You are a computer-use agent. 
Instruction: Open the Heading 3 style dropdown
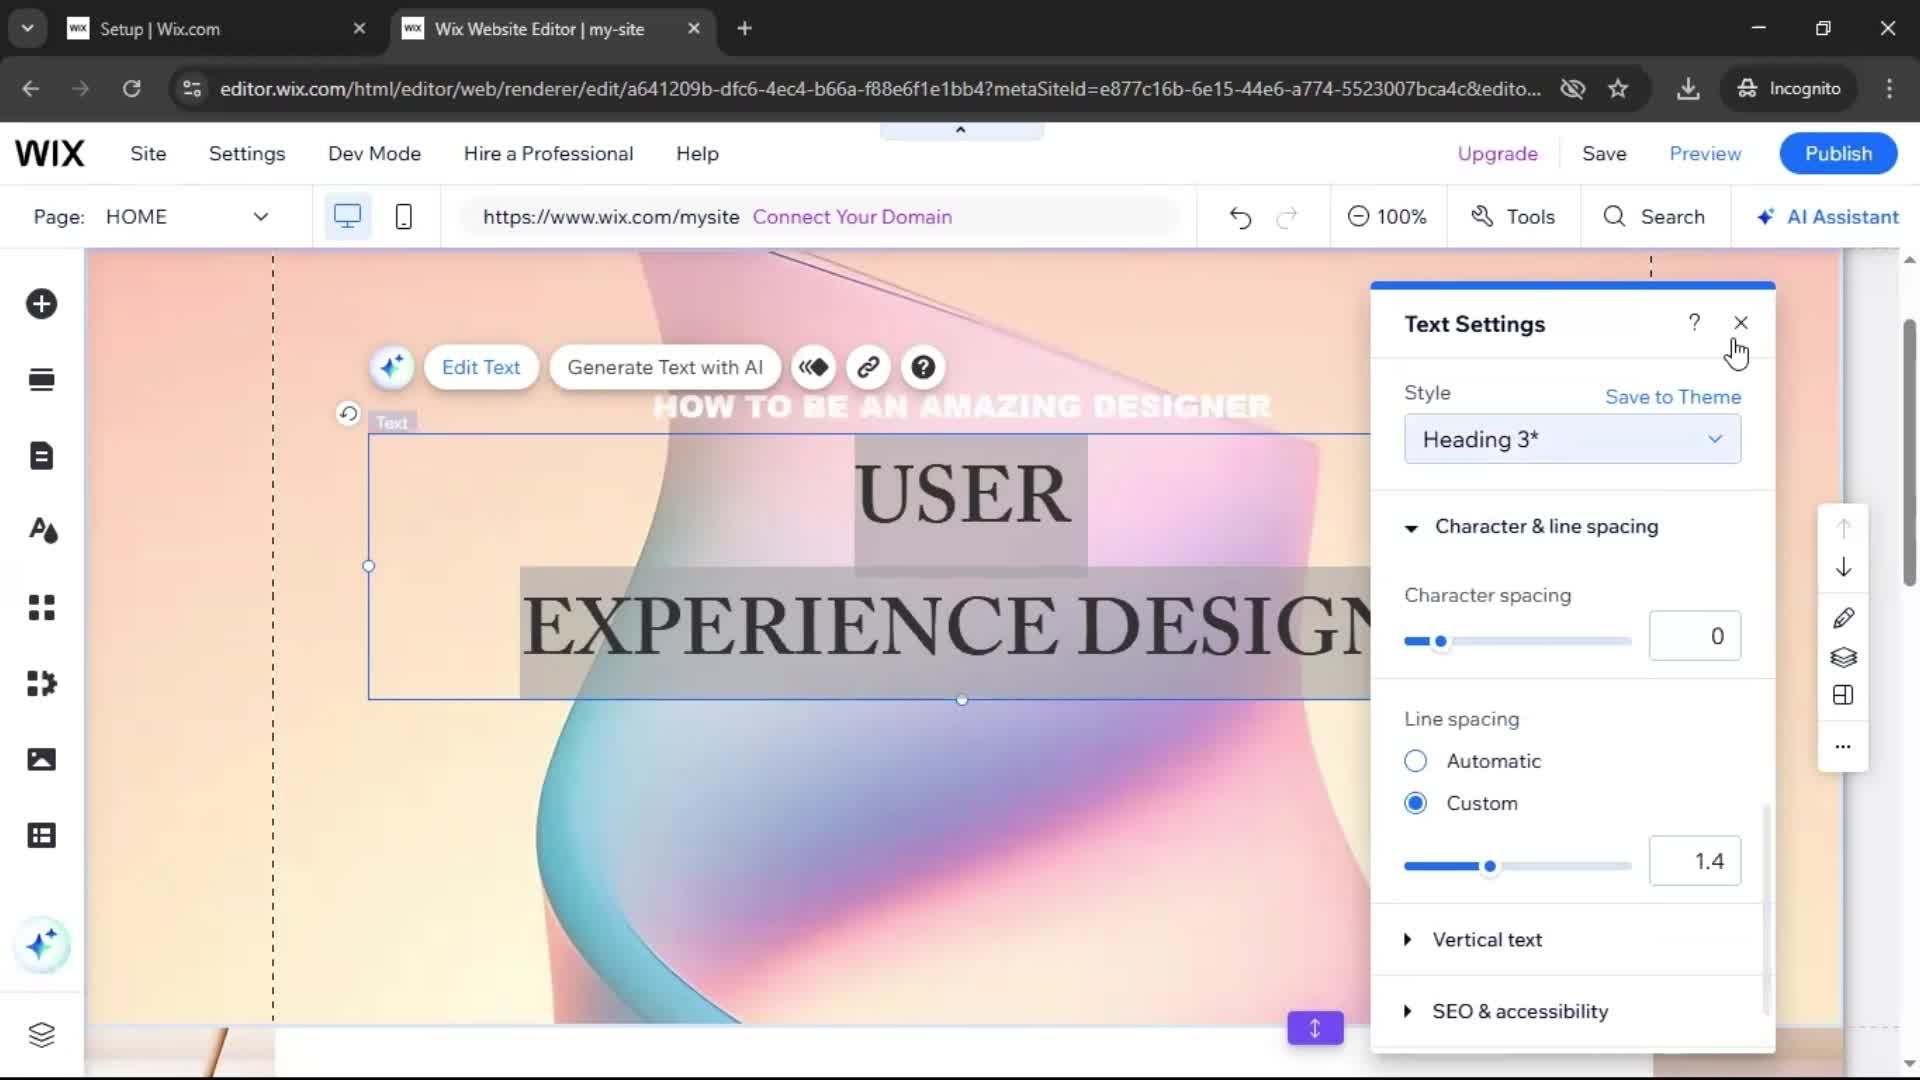coord(1572,440)
